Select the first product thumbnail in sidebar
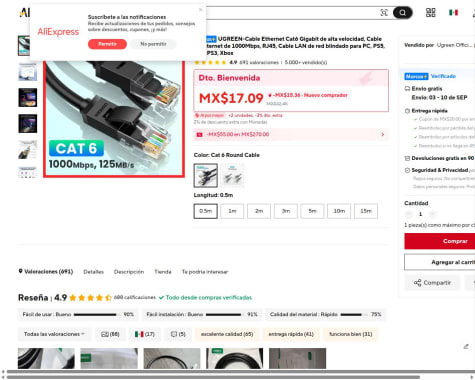Viewport: 475px width, 380px height. click(x=24, y=46)
